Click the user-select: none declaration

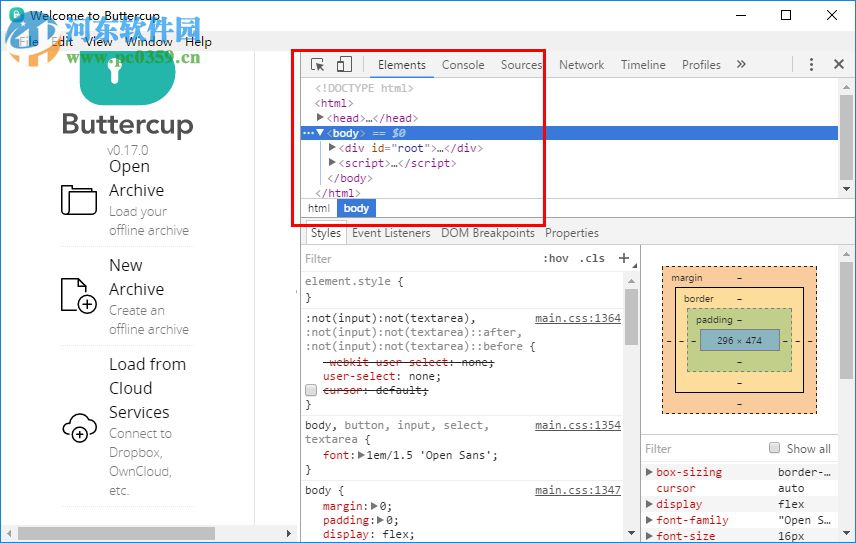click(x=382, y=376)
